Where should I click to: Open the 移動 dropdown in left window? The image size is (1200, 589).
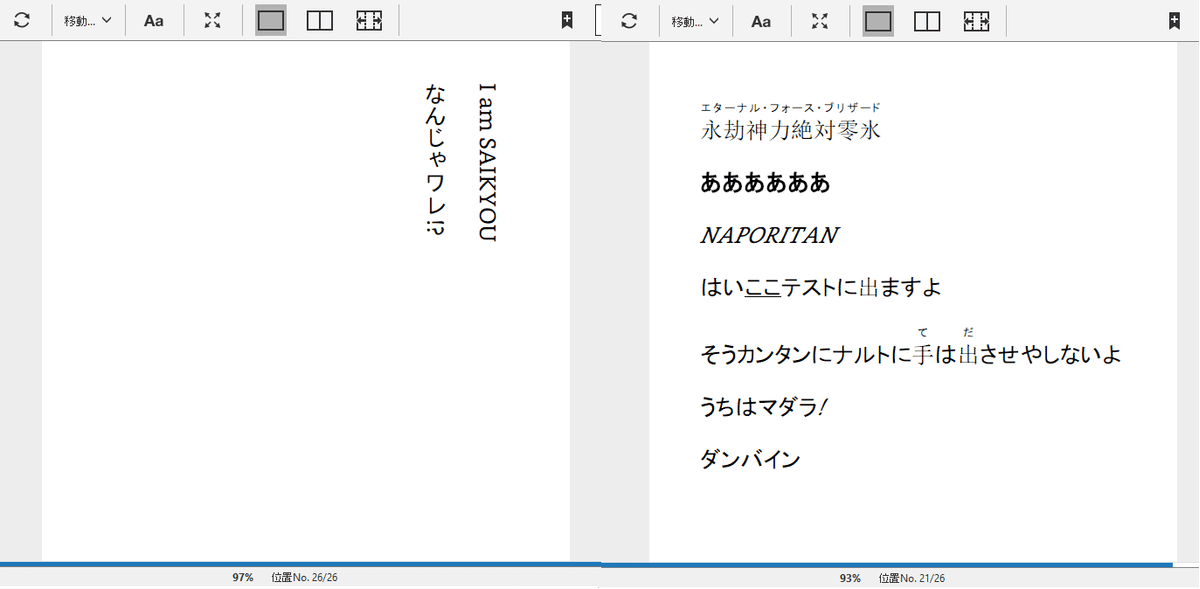[87, 20]
